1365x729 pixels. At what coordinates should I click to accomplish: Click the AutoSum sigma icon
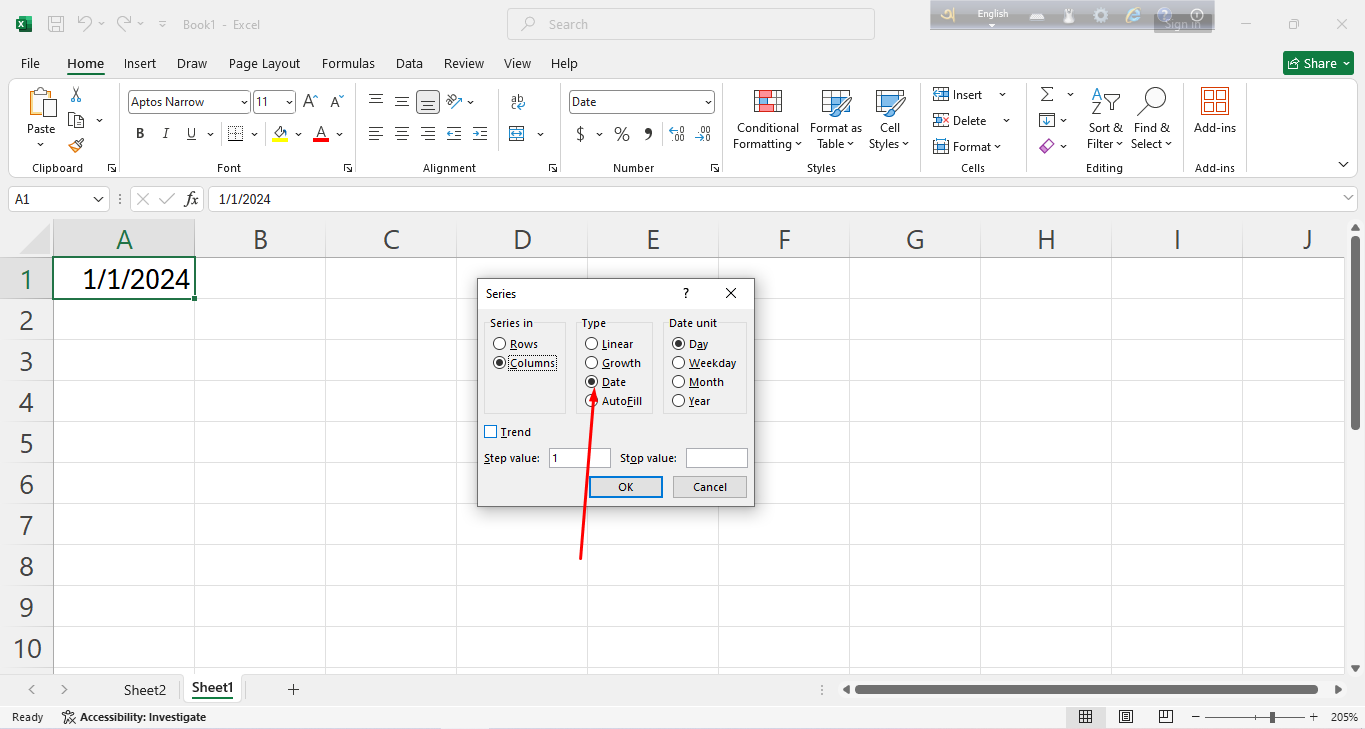(1047, 95)
